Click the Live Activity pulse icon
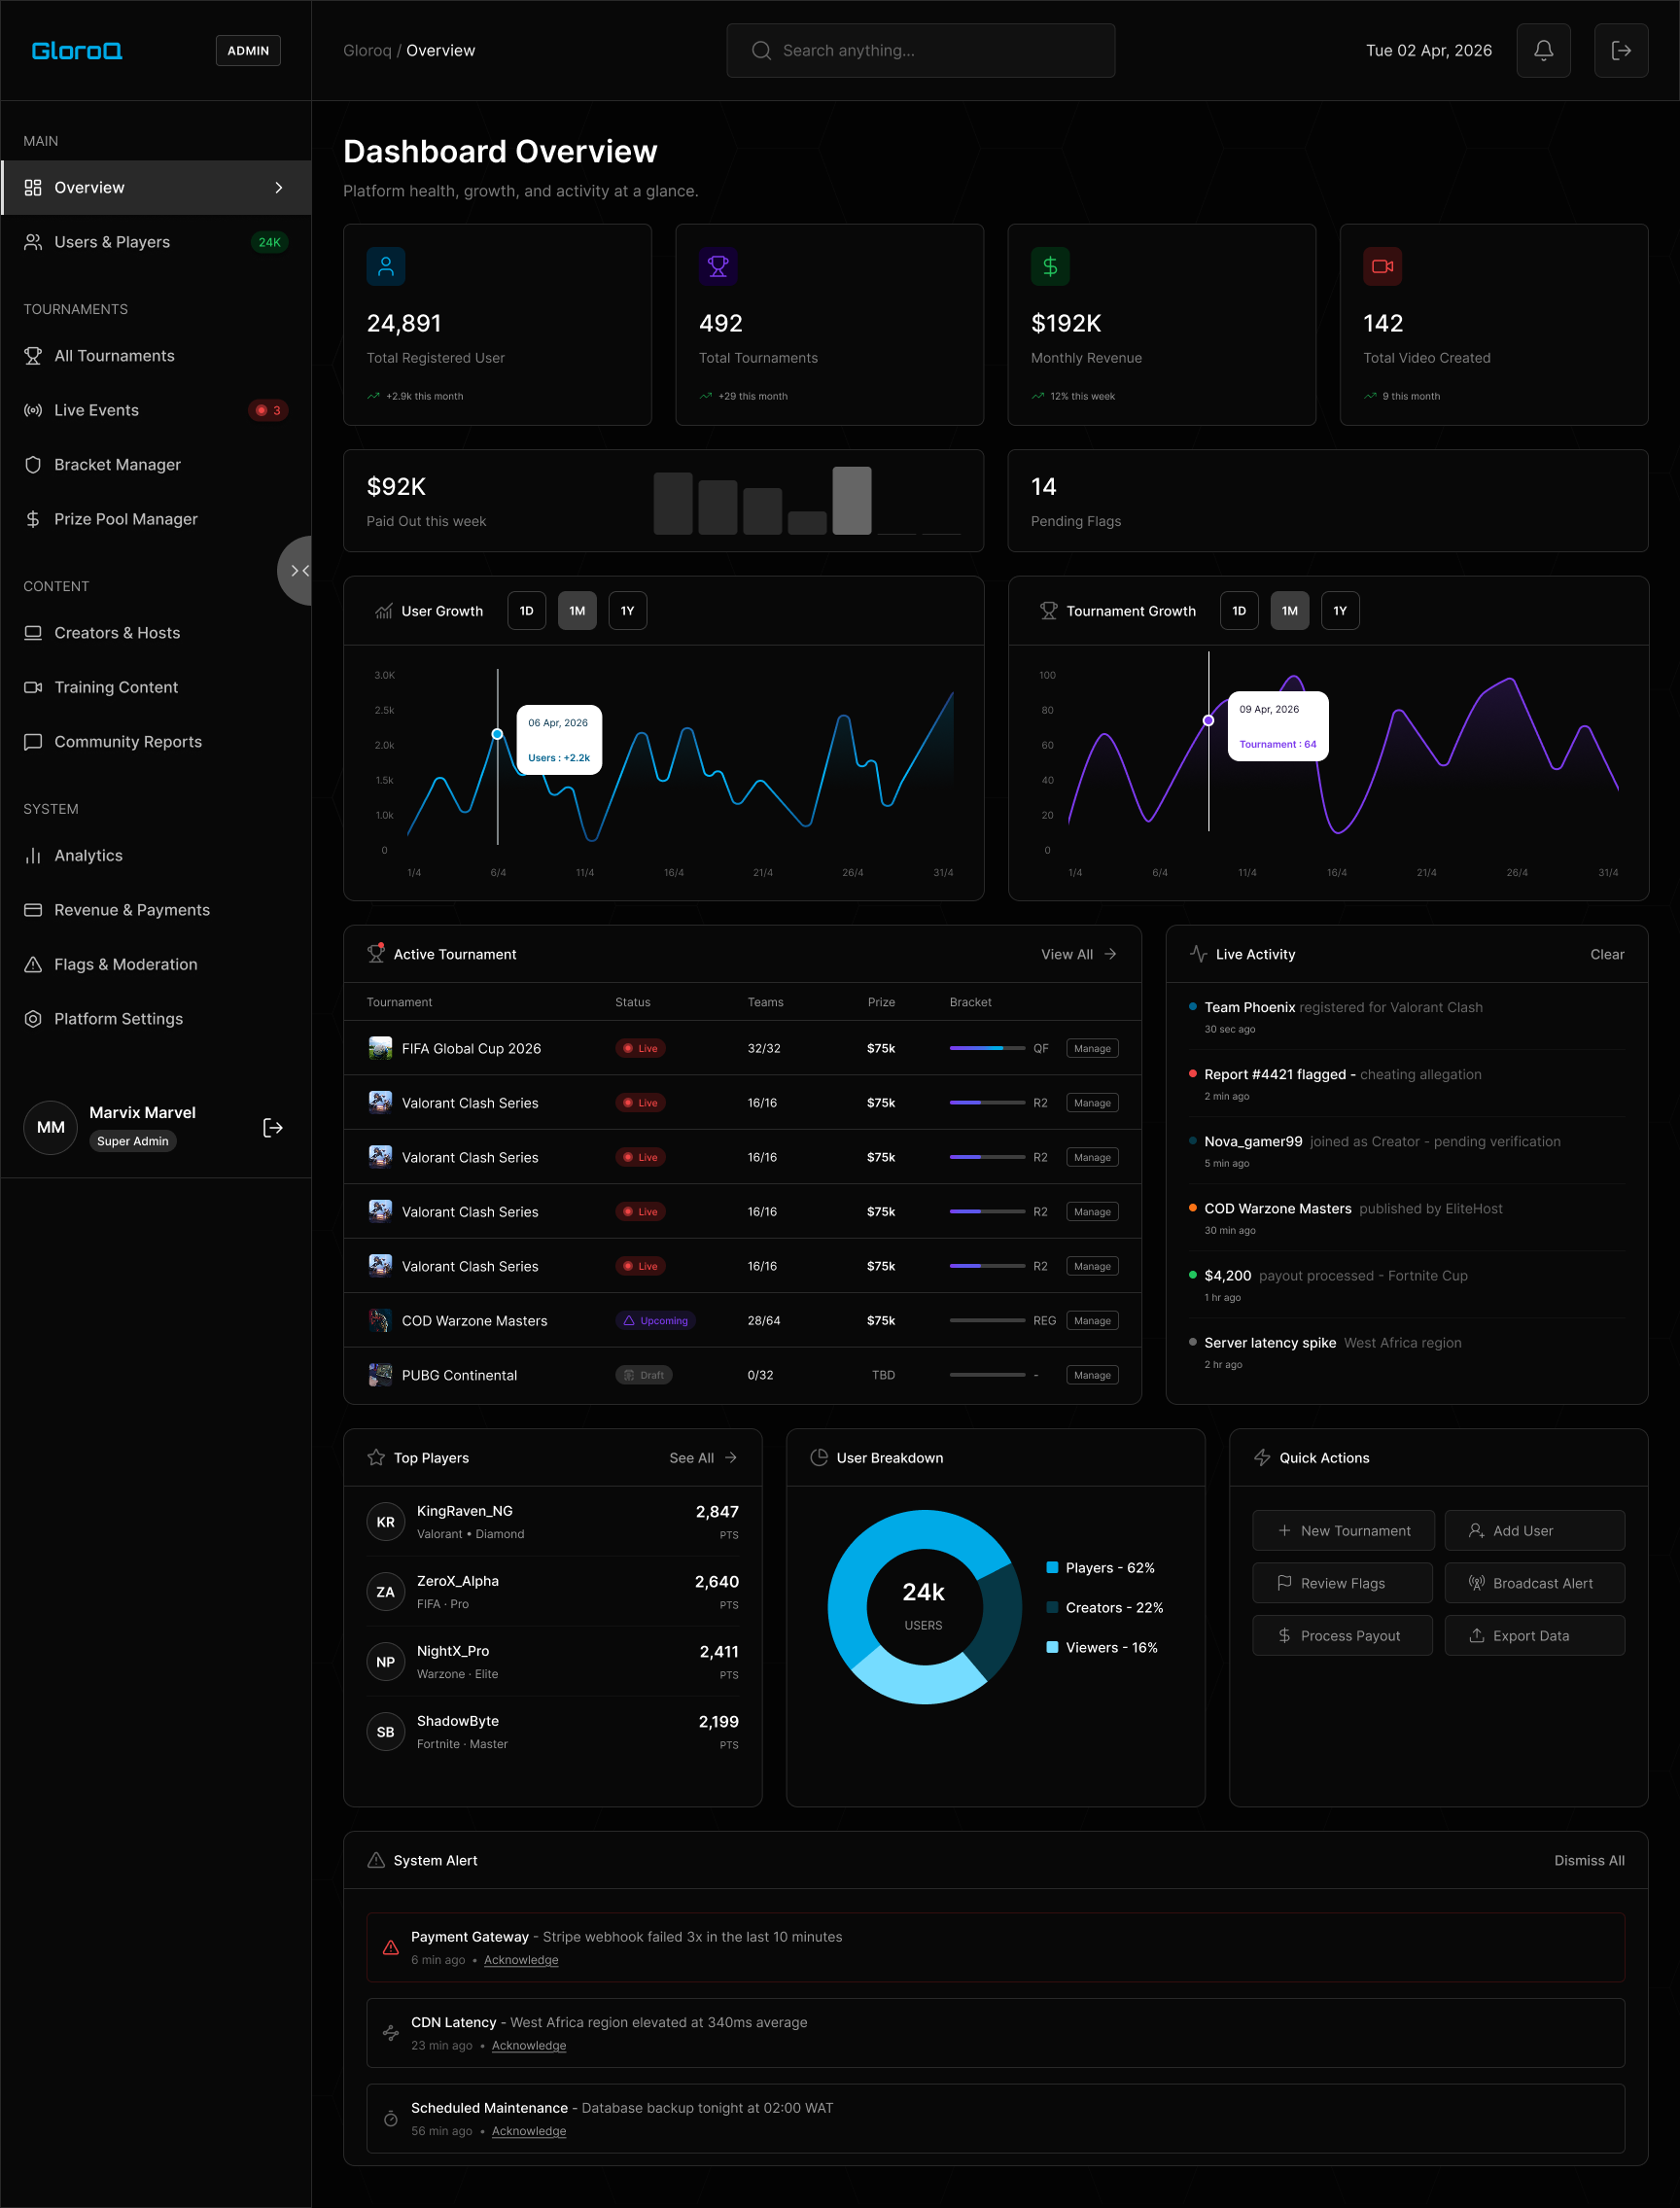Image resolution: width=1680 pixels, height=2208 pixels. (1198, 954)
